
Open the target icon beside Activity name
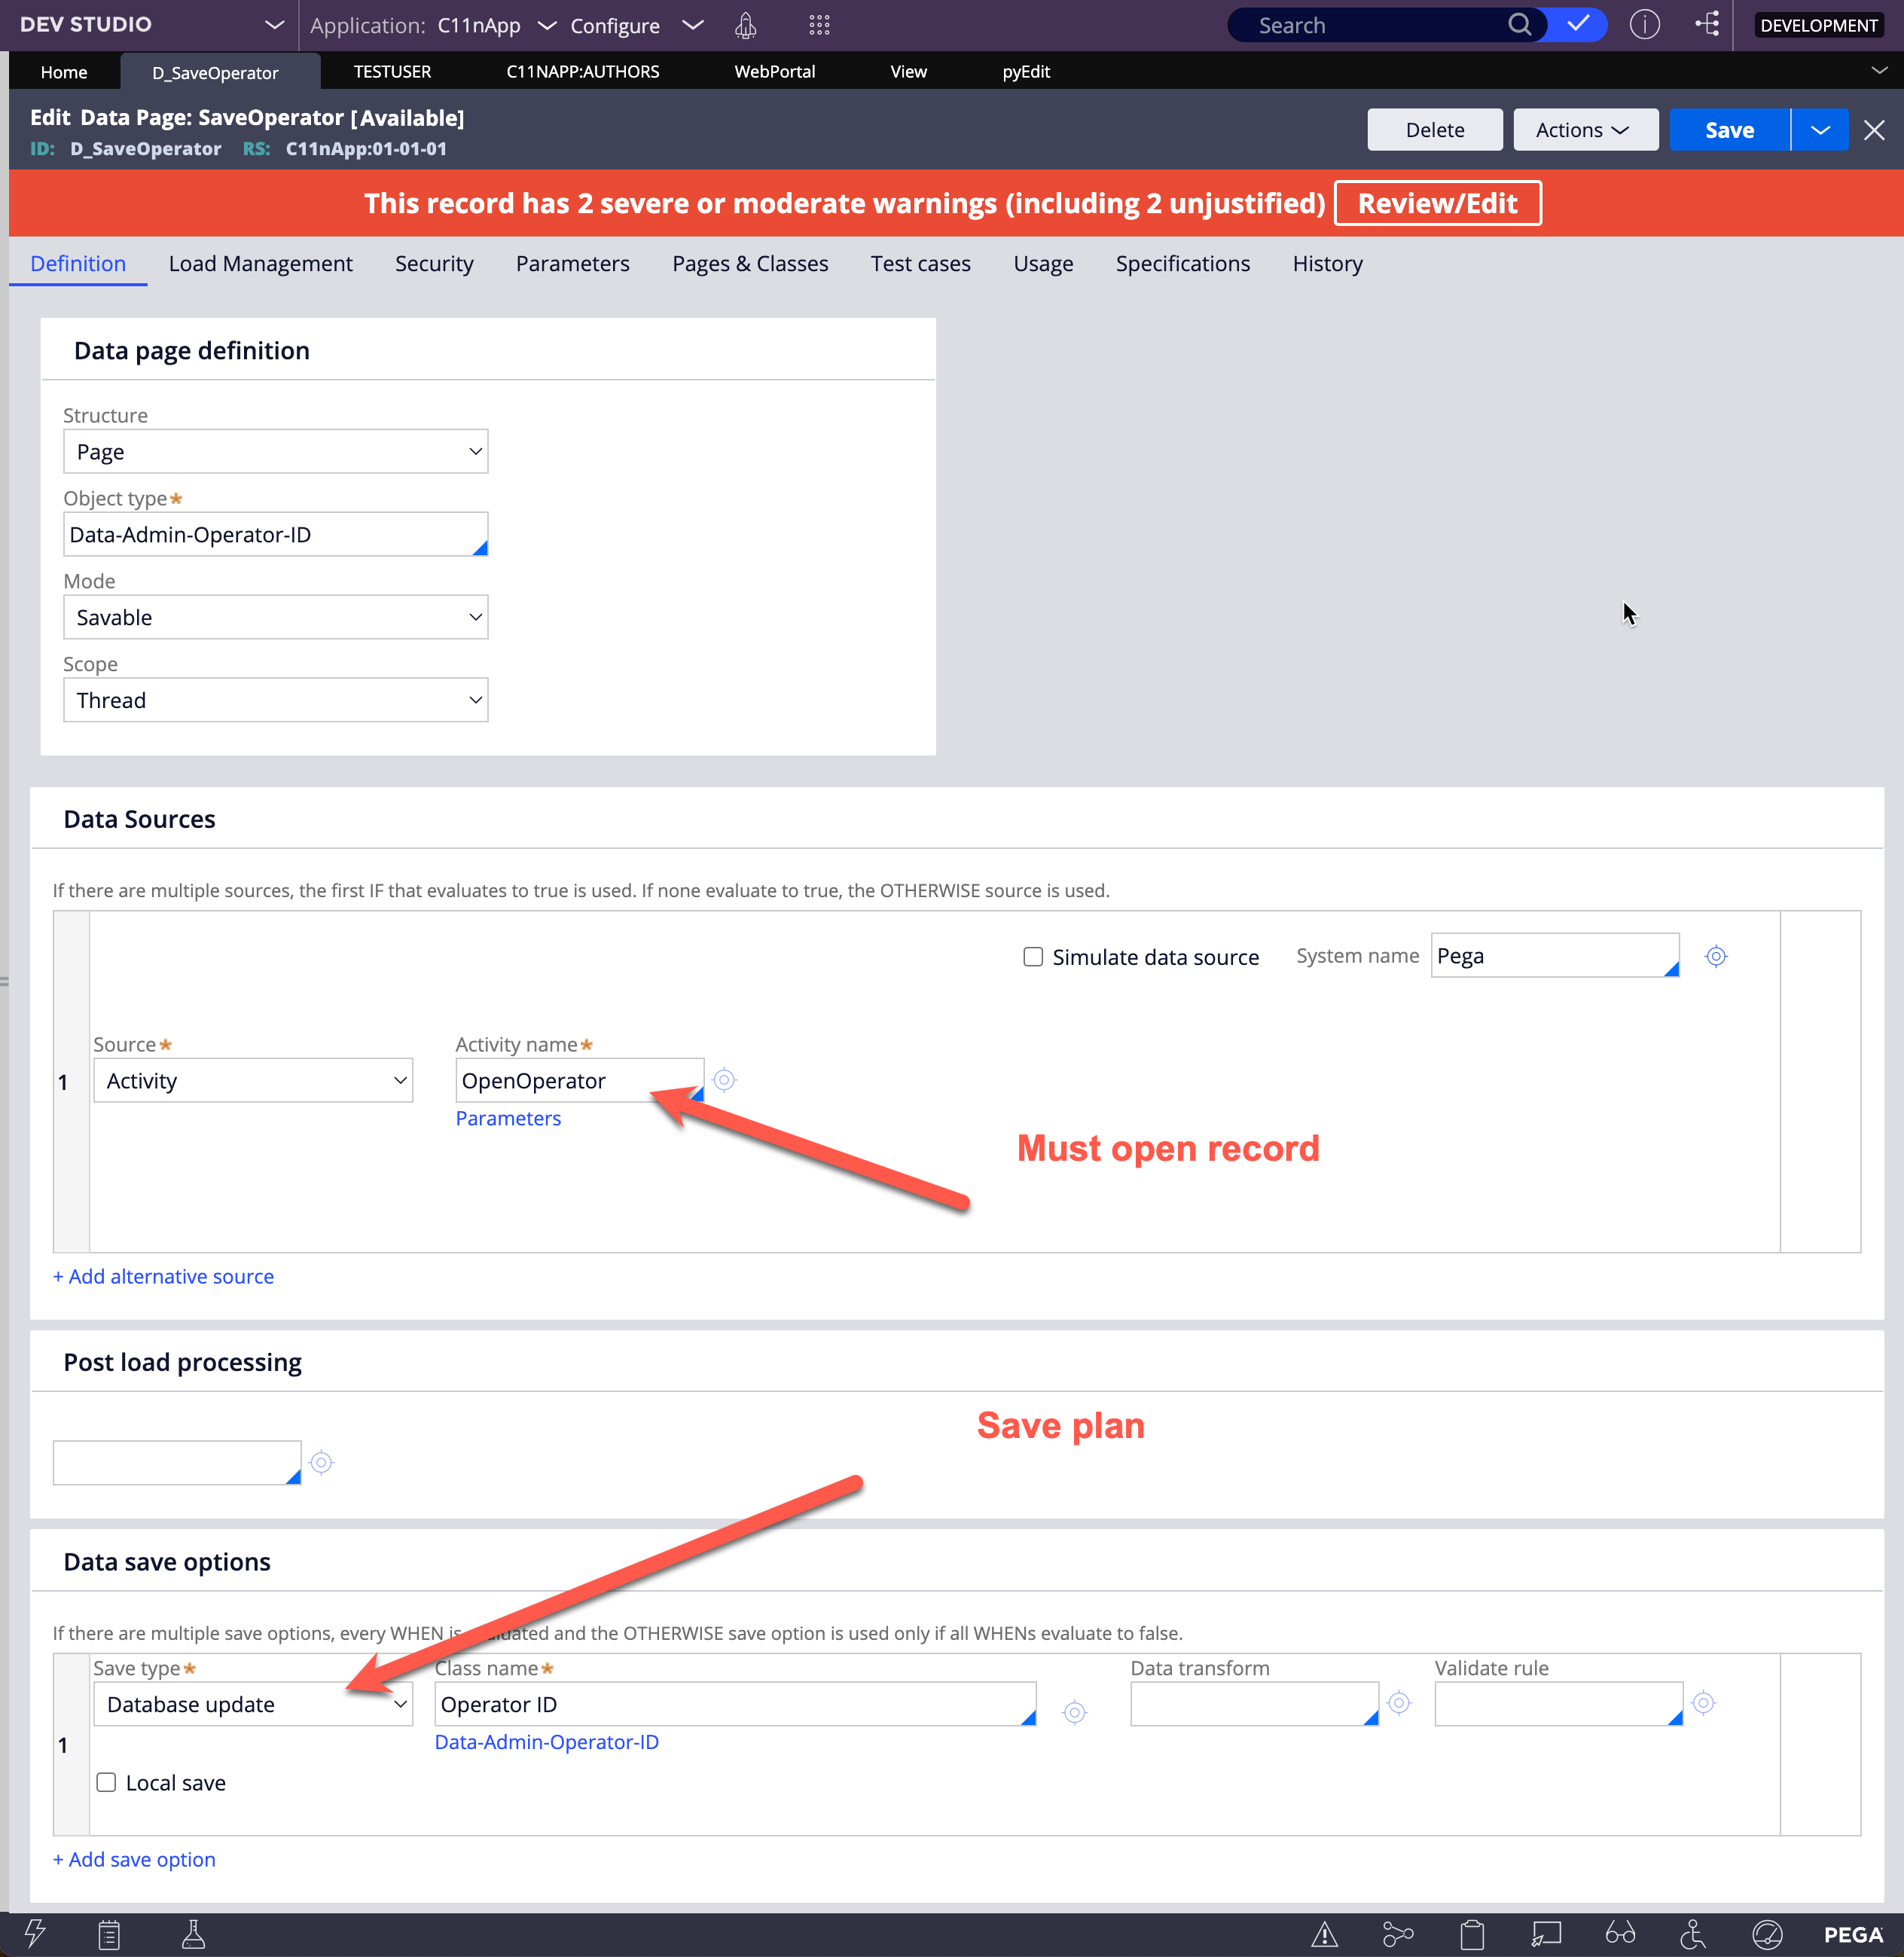(x=724, y=1080)
